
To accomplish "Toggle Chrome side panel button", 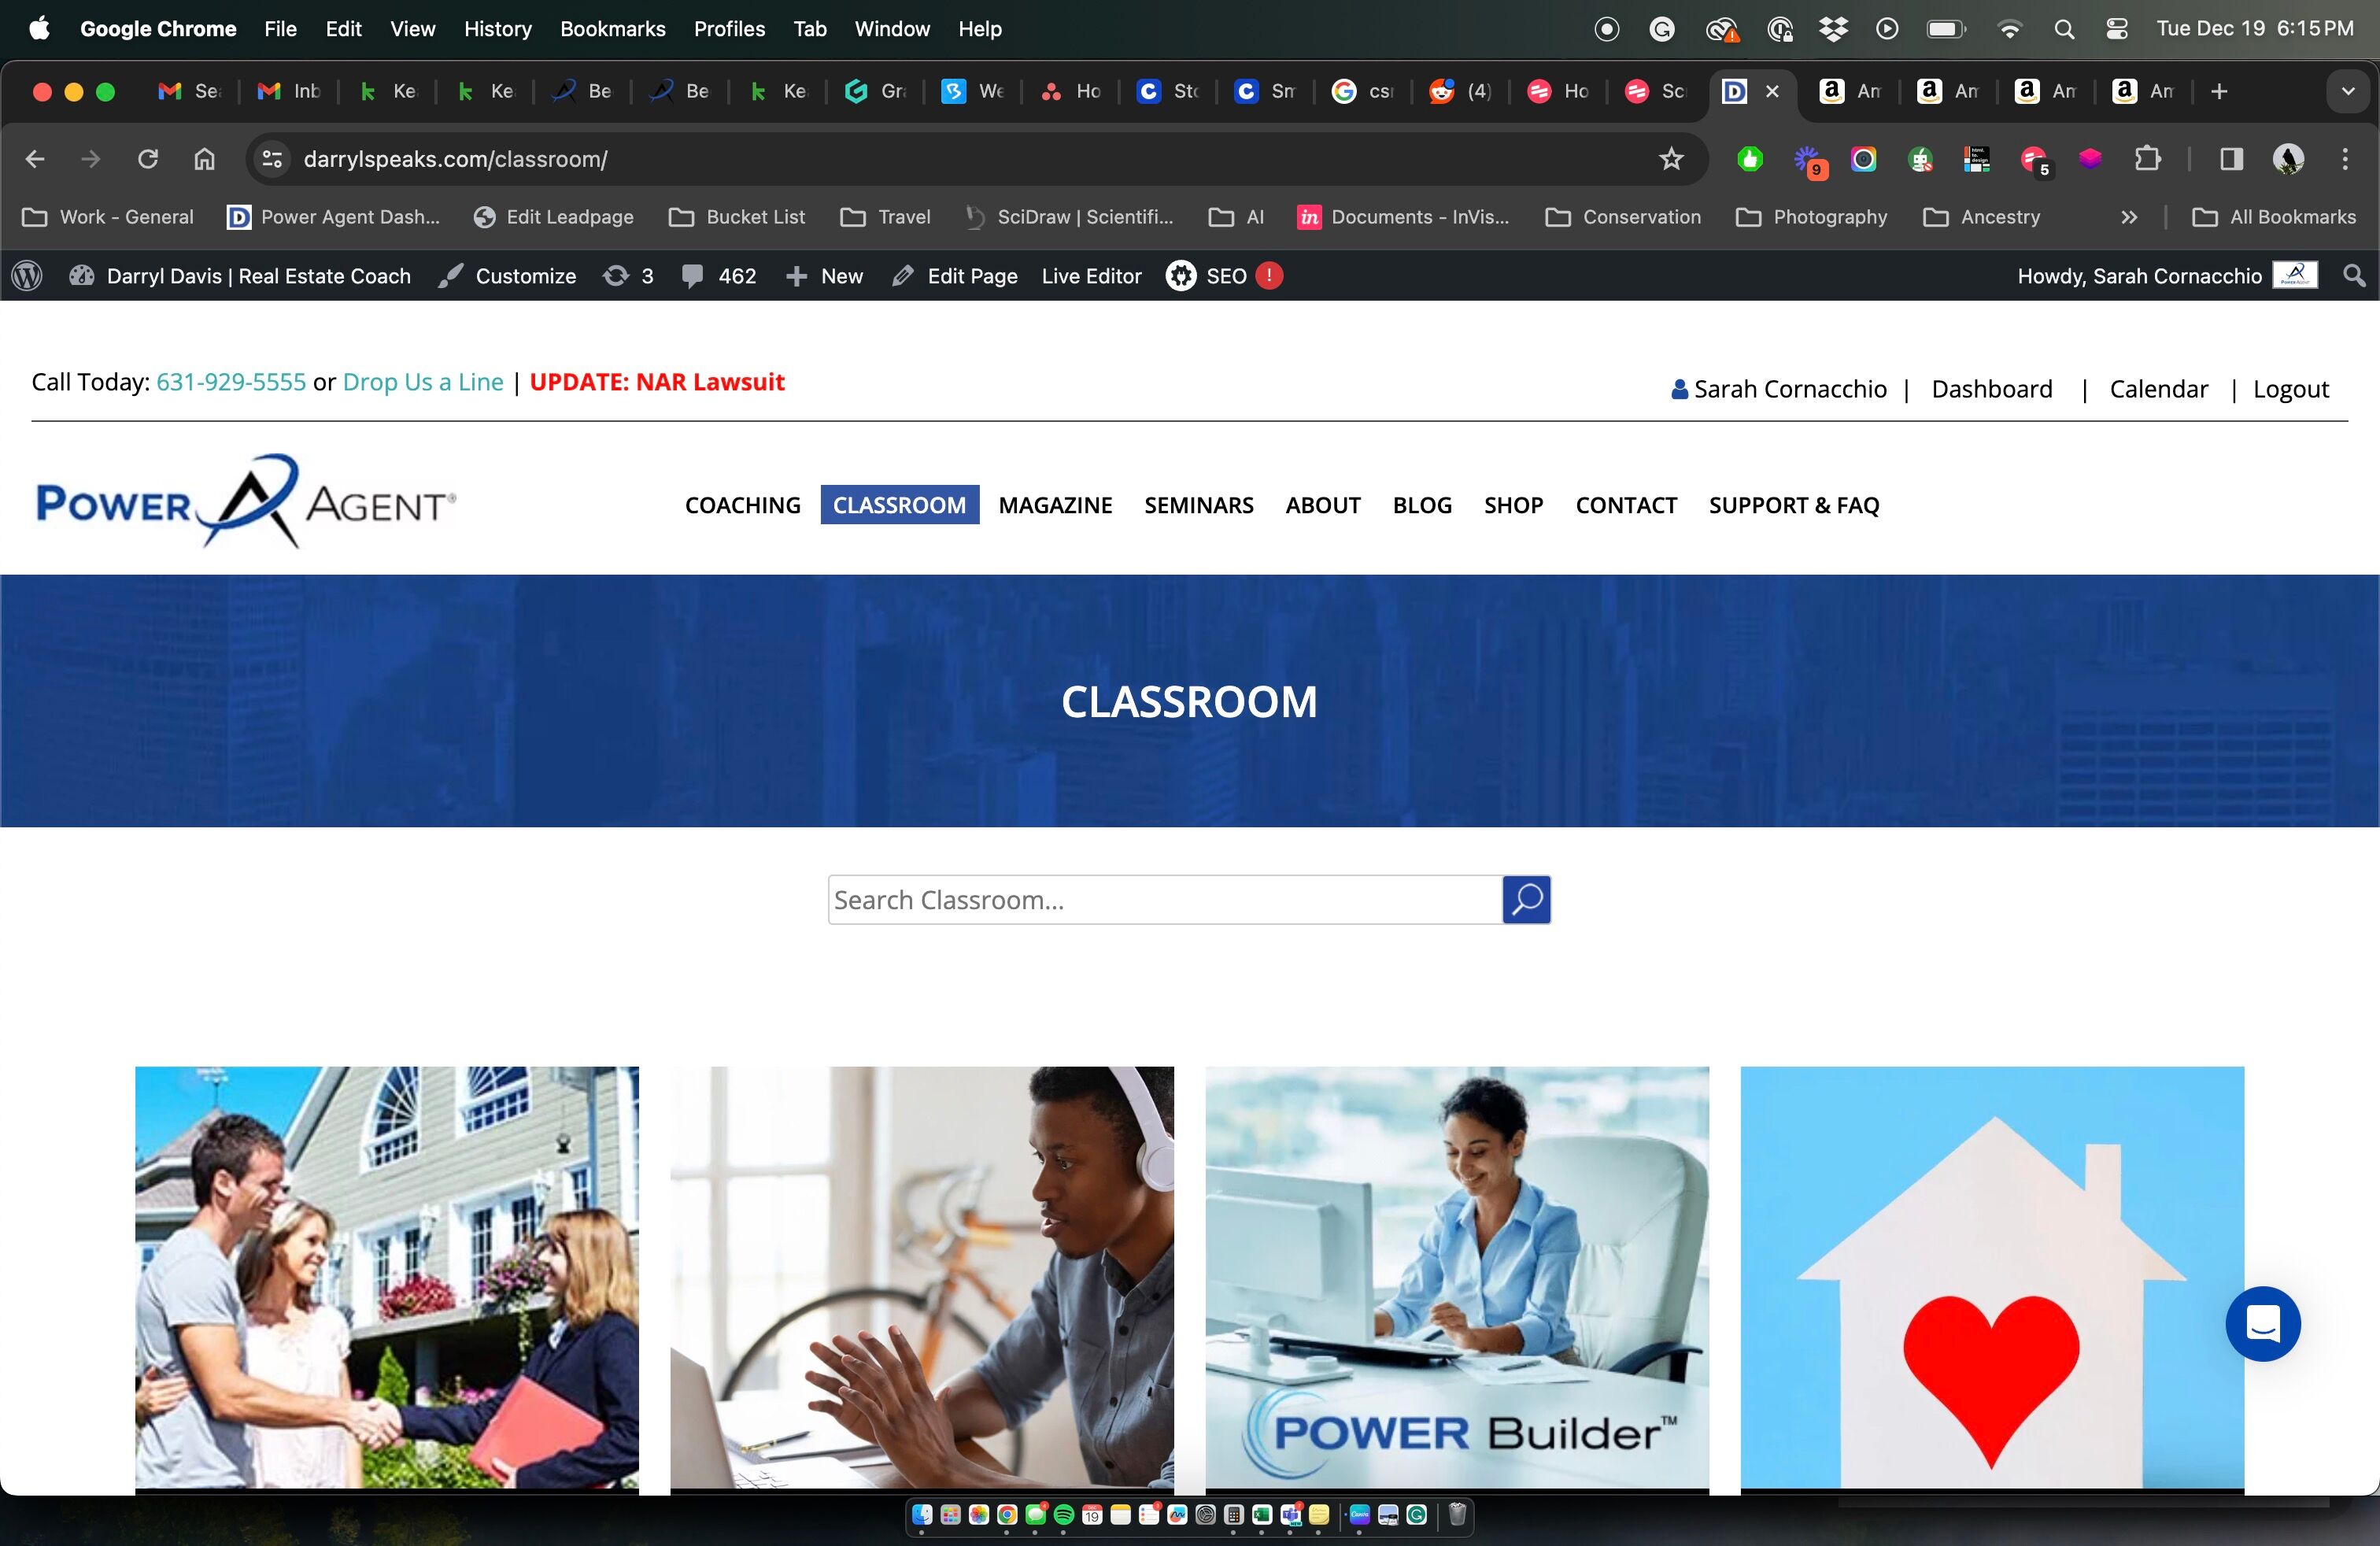I will point(2231,159).
